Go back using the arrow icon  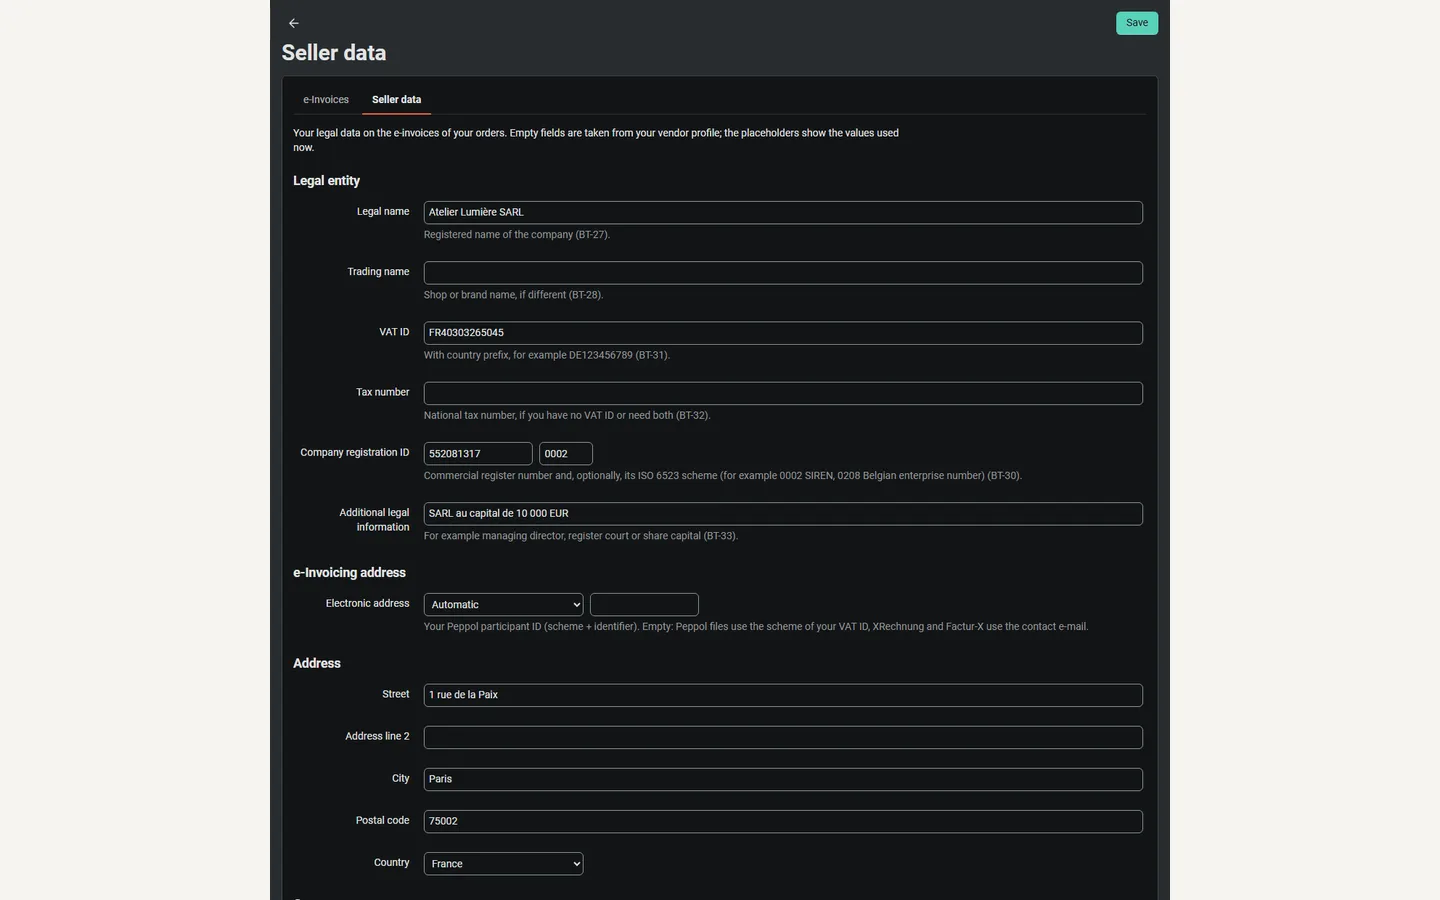tap(293, 23)
